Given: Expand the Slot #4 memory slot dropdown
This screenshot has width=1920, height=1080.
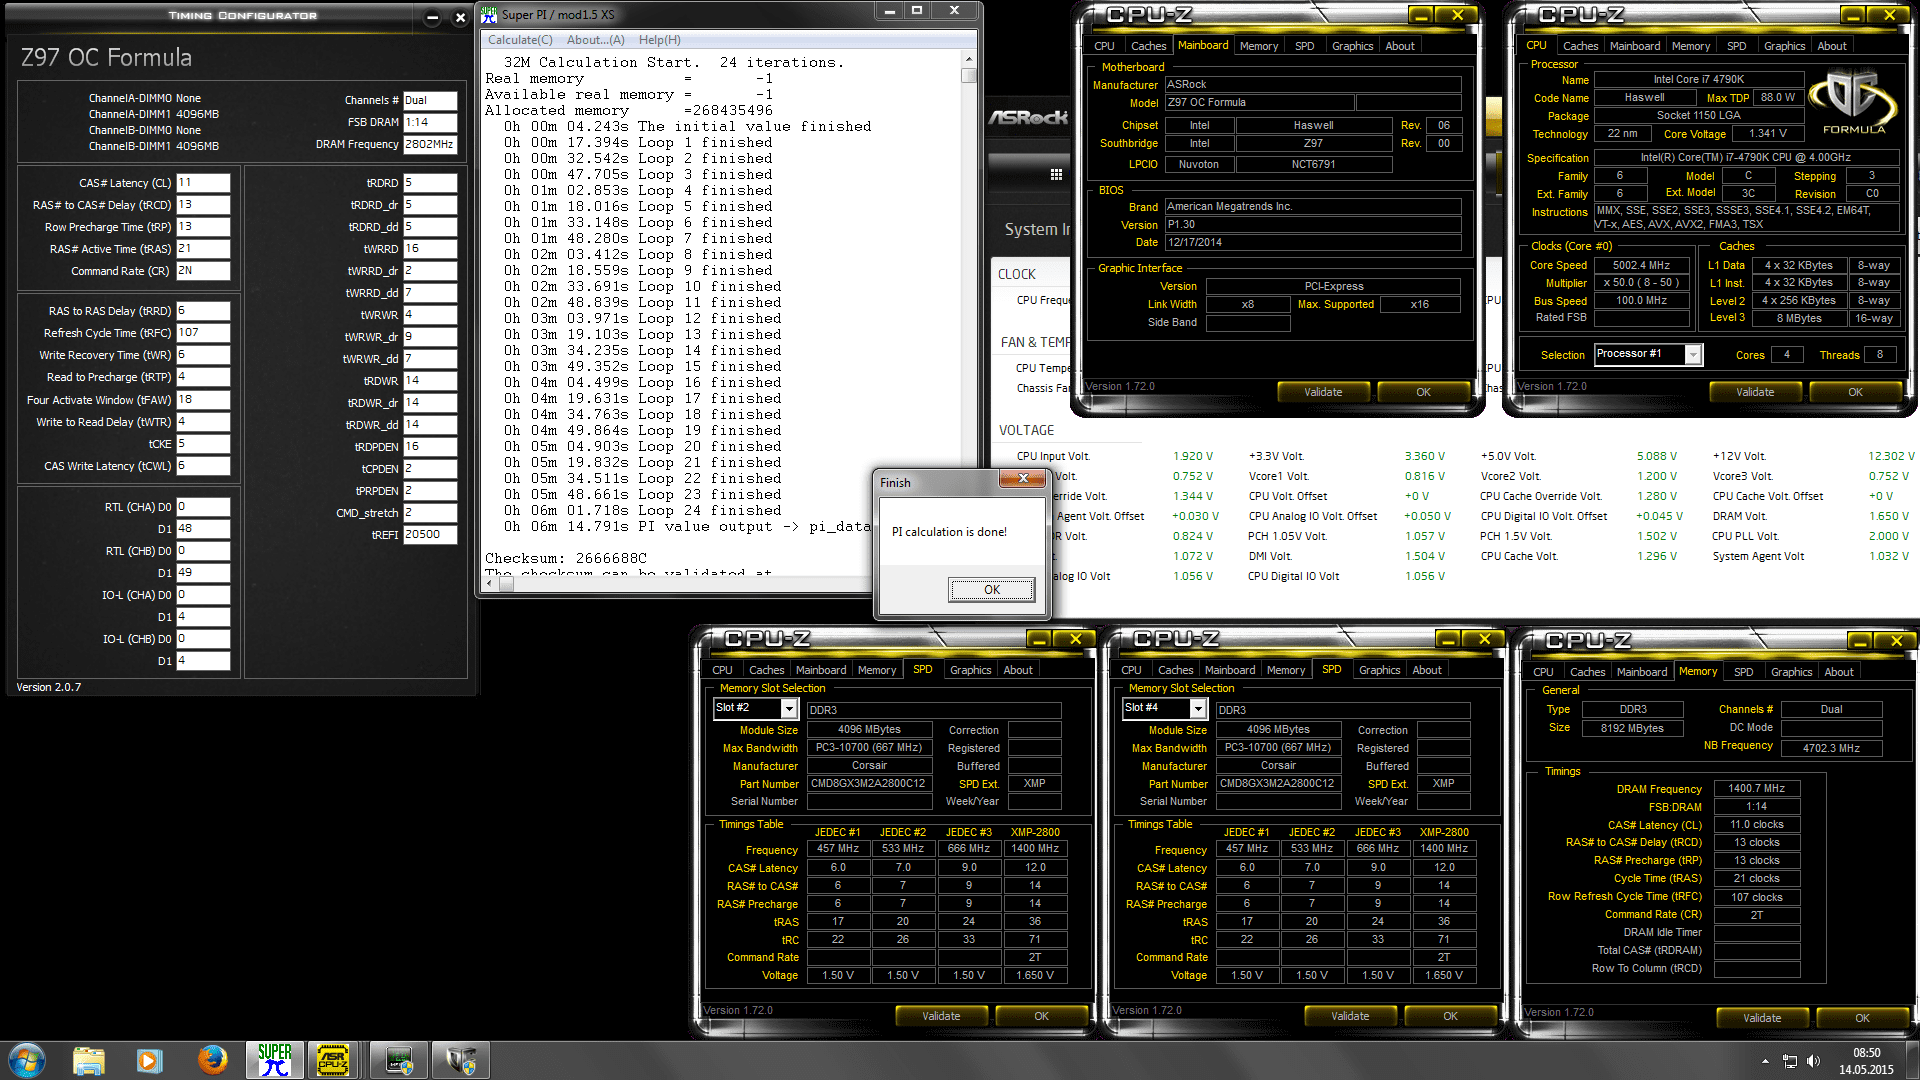Looking at the screenshot, I should click(x=1197, y=709).
